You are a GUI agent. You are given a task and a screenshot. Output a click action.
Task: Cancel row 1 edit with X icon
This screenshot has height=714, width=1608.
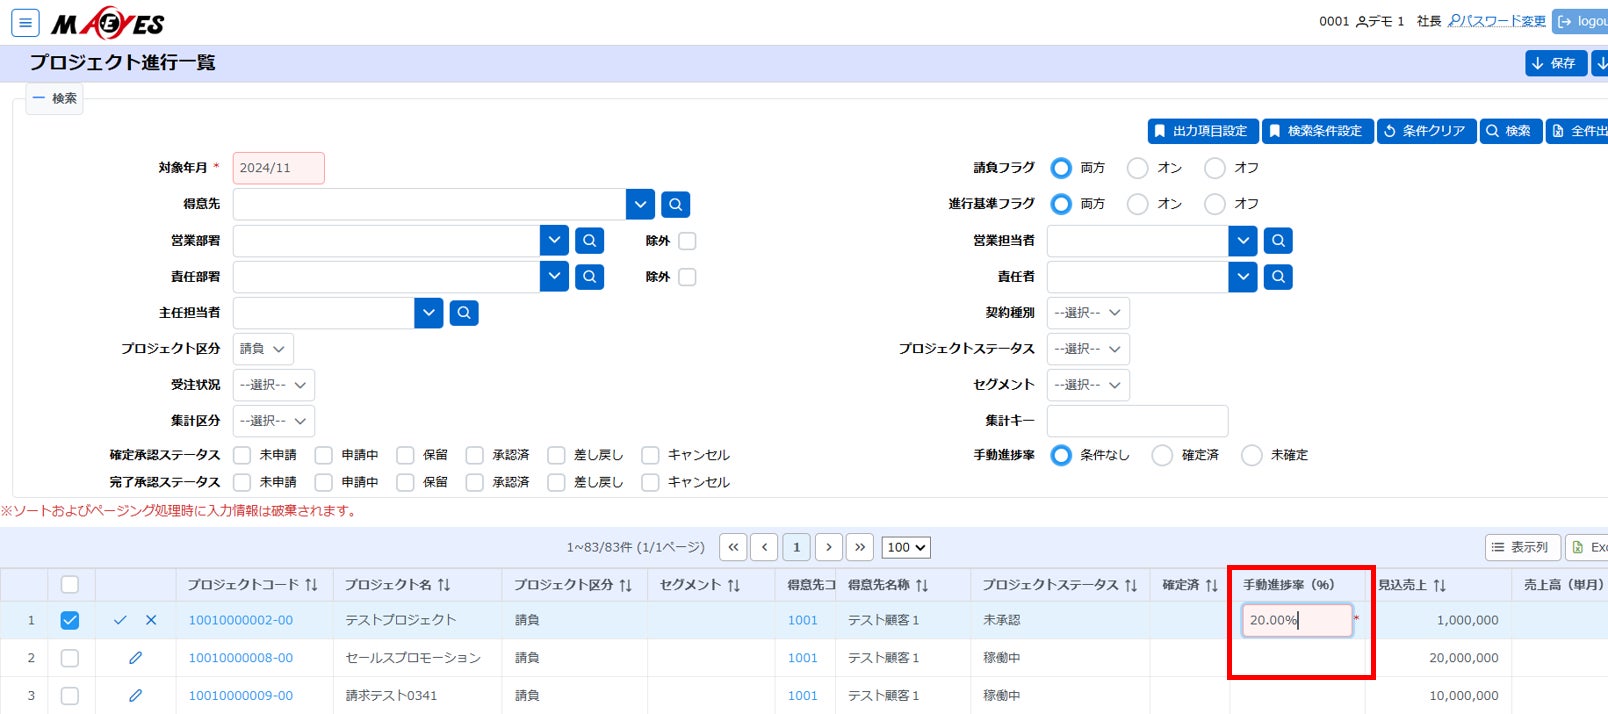pos(151,620)
